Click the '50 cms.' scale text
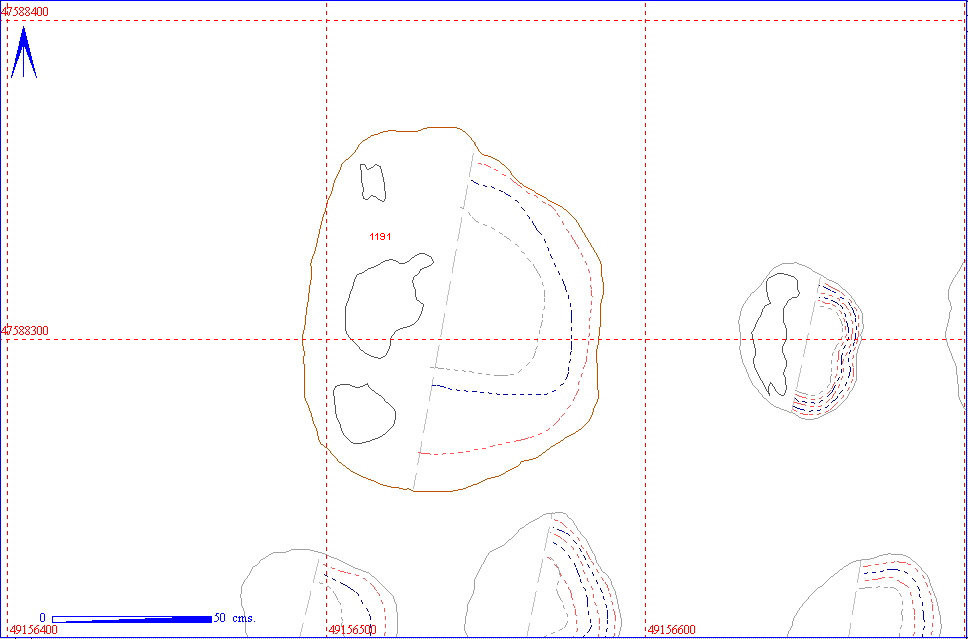This screenshot has width=968, height=639. 235,618
